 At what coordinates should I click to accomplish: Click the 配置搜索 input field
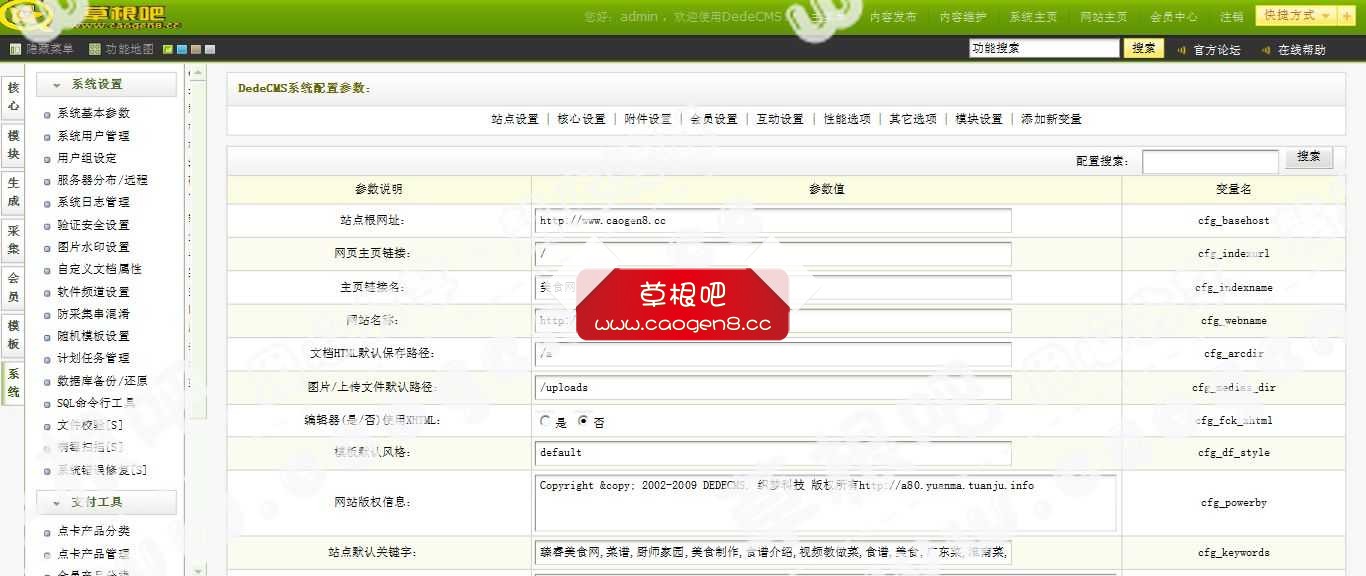coord(1210,160)
